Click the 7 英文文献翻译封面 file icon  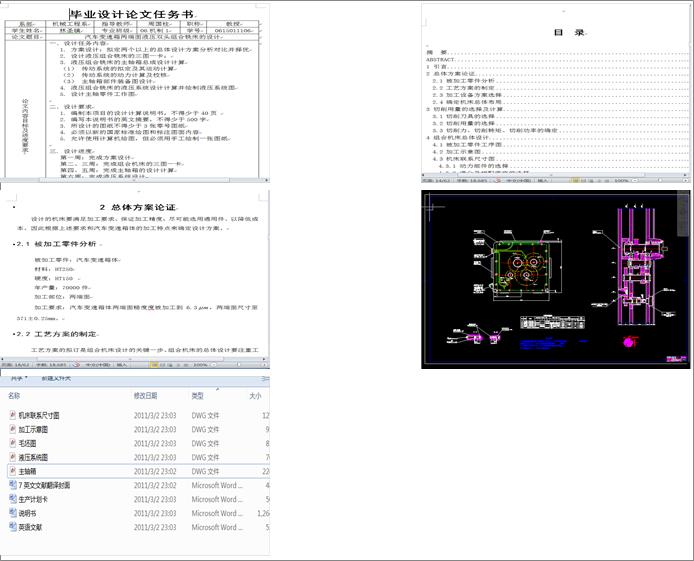point(11,485)
